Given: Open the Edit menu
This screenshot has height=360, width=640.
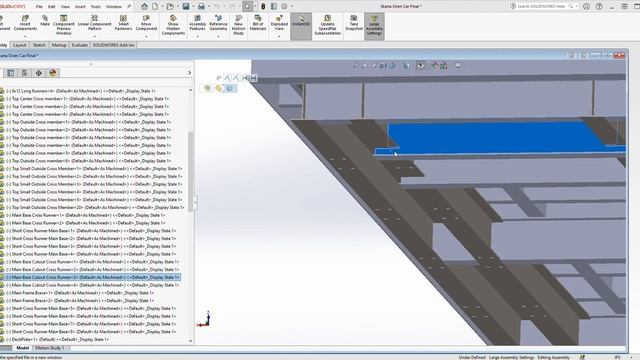Looking at the screenshot, I should tap(51, 7).
